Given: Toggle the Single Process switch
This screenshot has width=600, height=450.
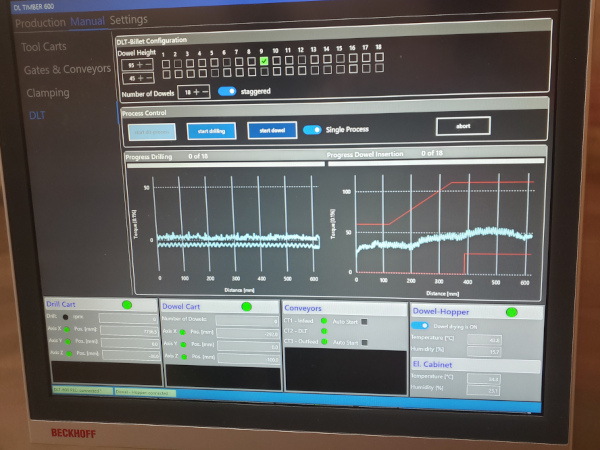Looking at the screenshot, I should (x=312, y=130).
